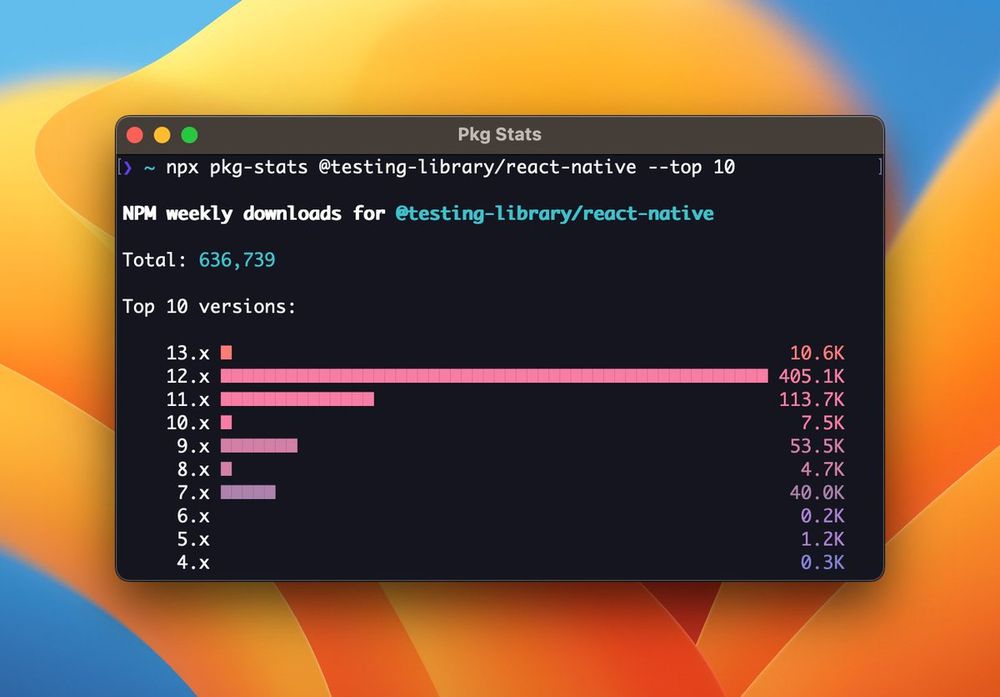
Task: Click the Total value 636,739
Action: click(x=237, y=260)
